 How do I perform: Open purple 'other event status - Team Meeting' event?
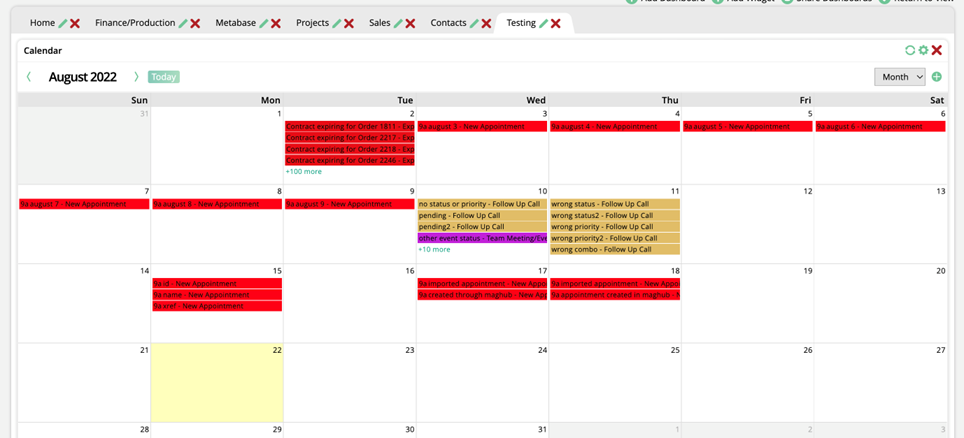(x=482, y=238)
